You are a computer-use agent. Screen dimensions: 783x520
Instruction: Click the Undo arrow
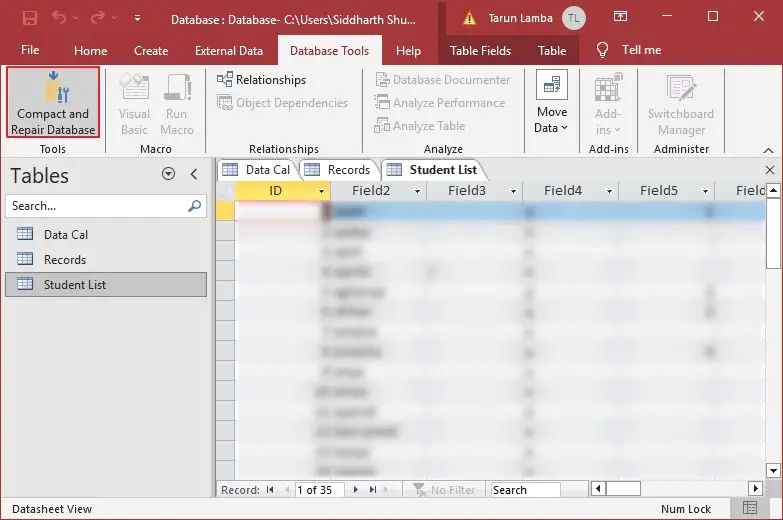click(x=59, y=18)
